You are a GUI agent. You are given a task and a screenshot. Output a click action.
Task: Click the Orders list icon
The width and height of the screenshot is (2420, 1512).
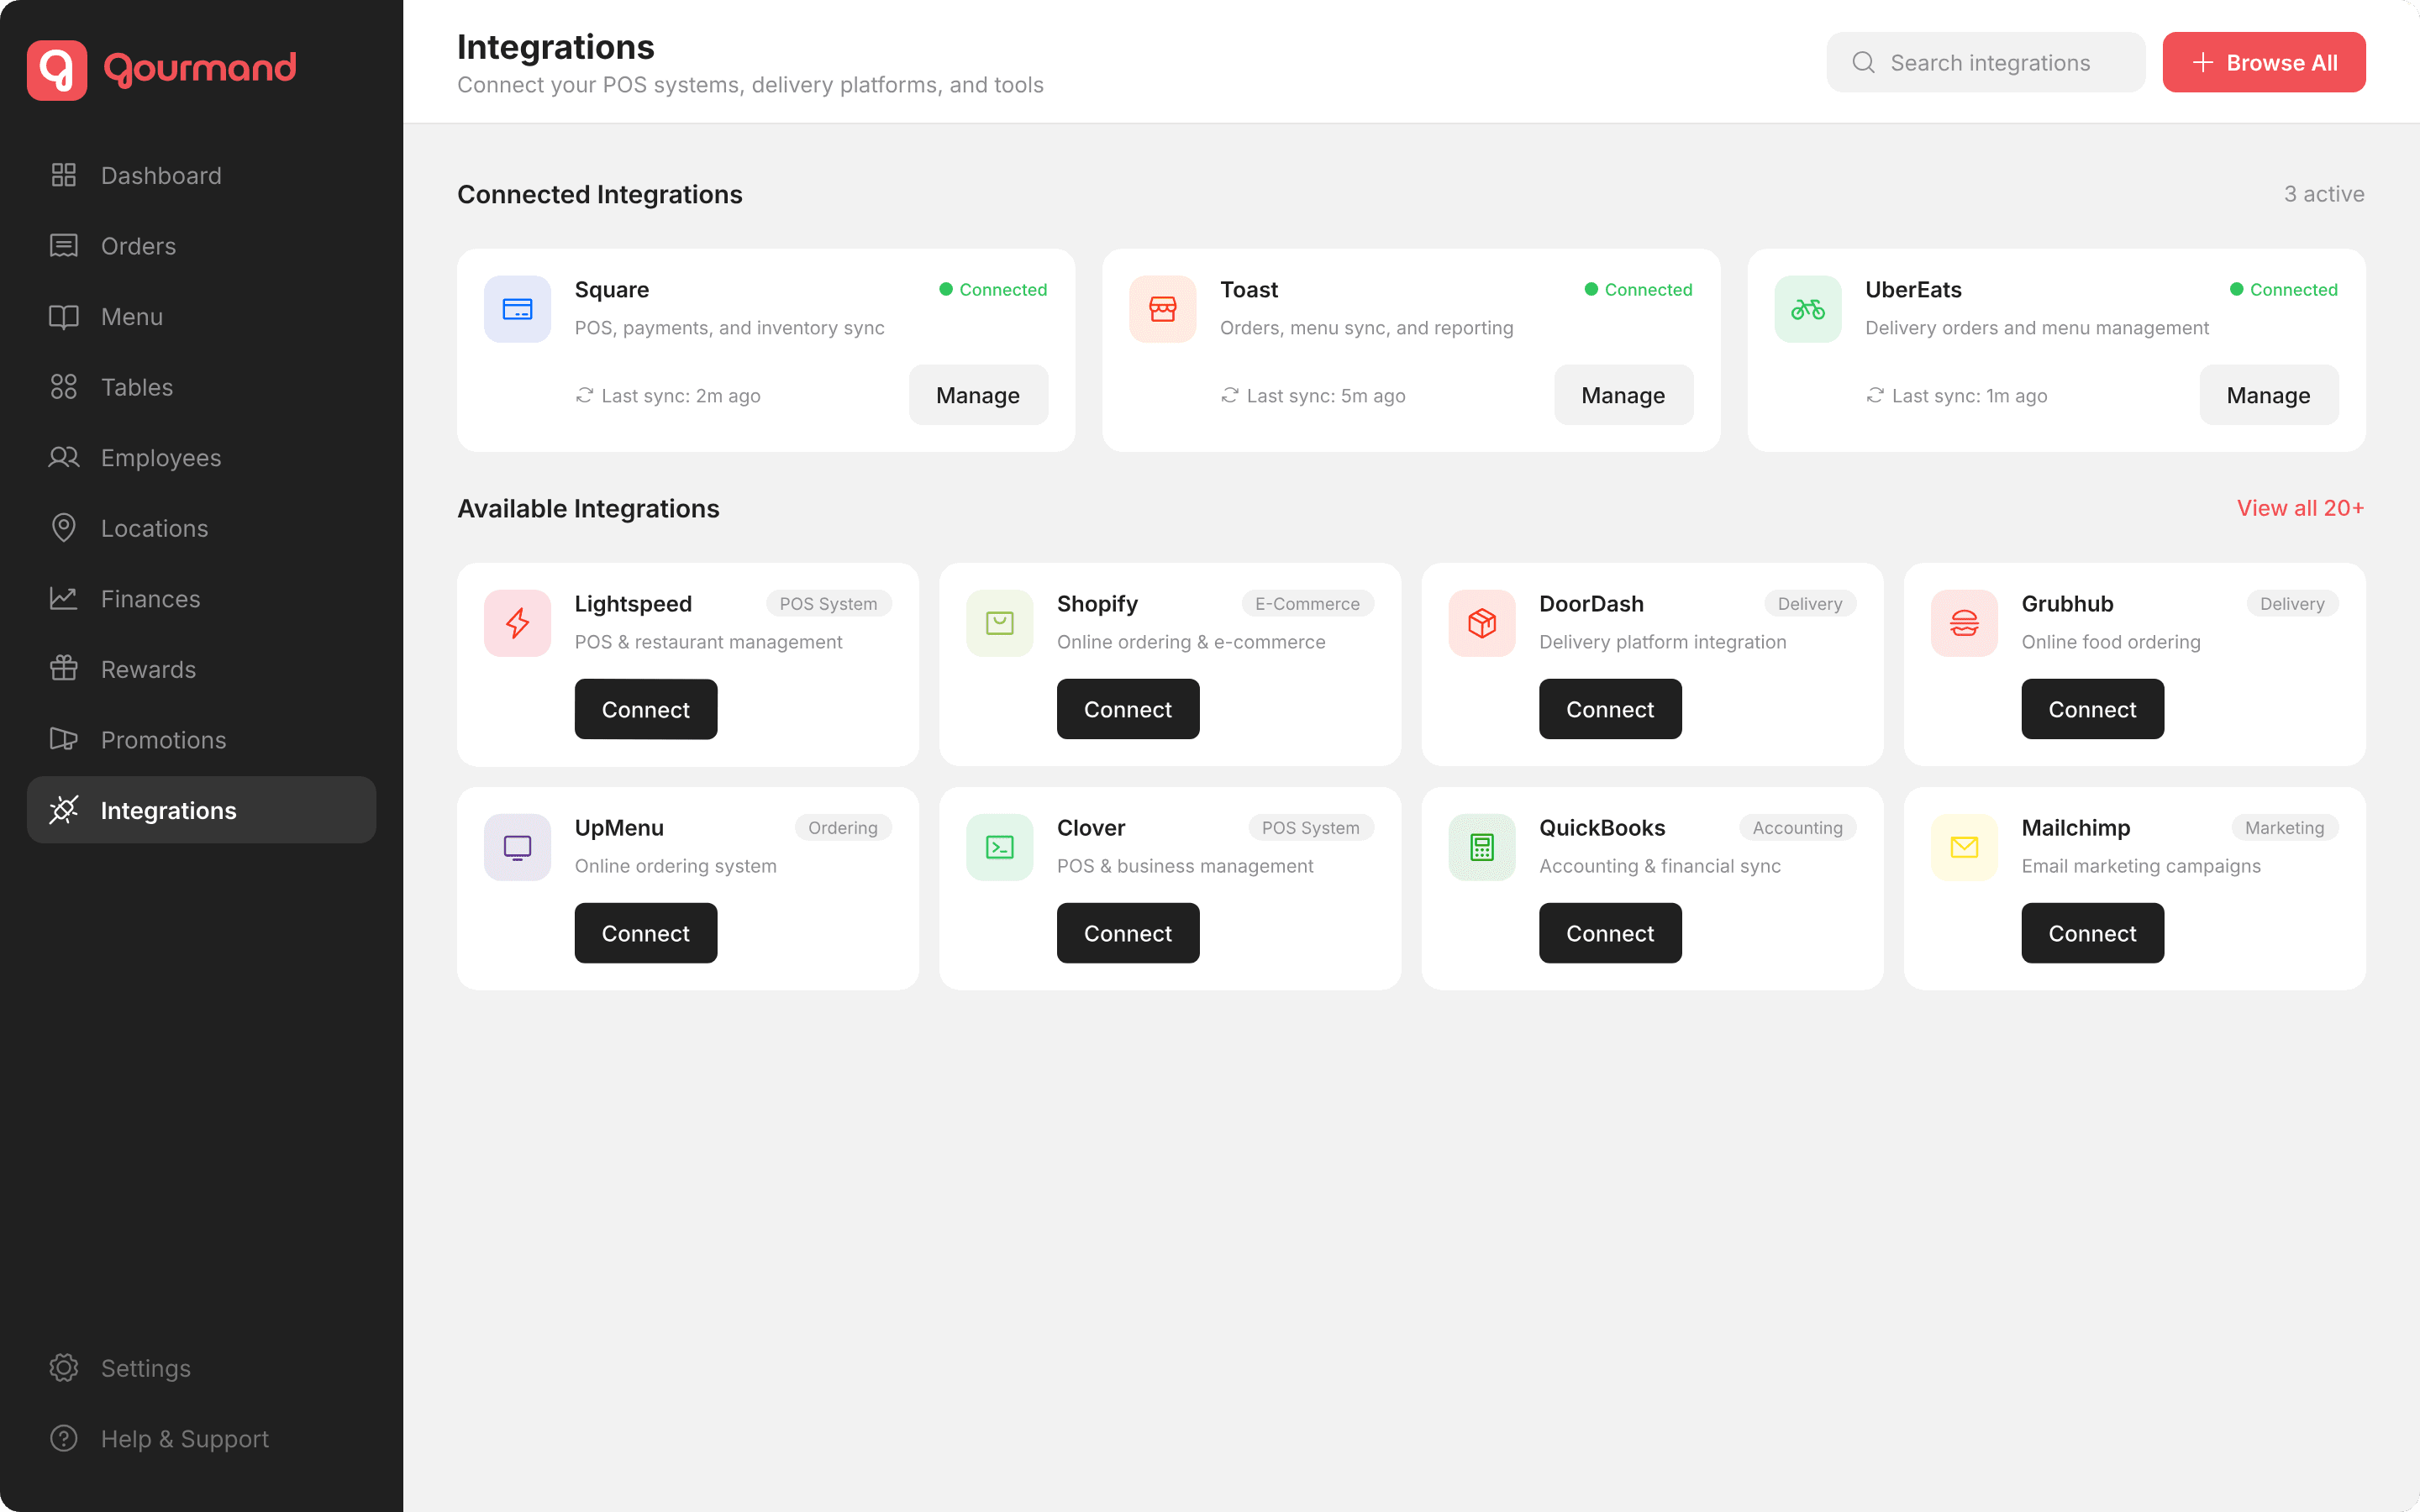[x=64, y=246]
